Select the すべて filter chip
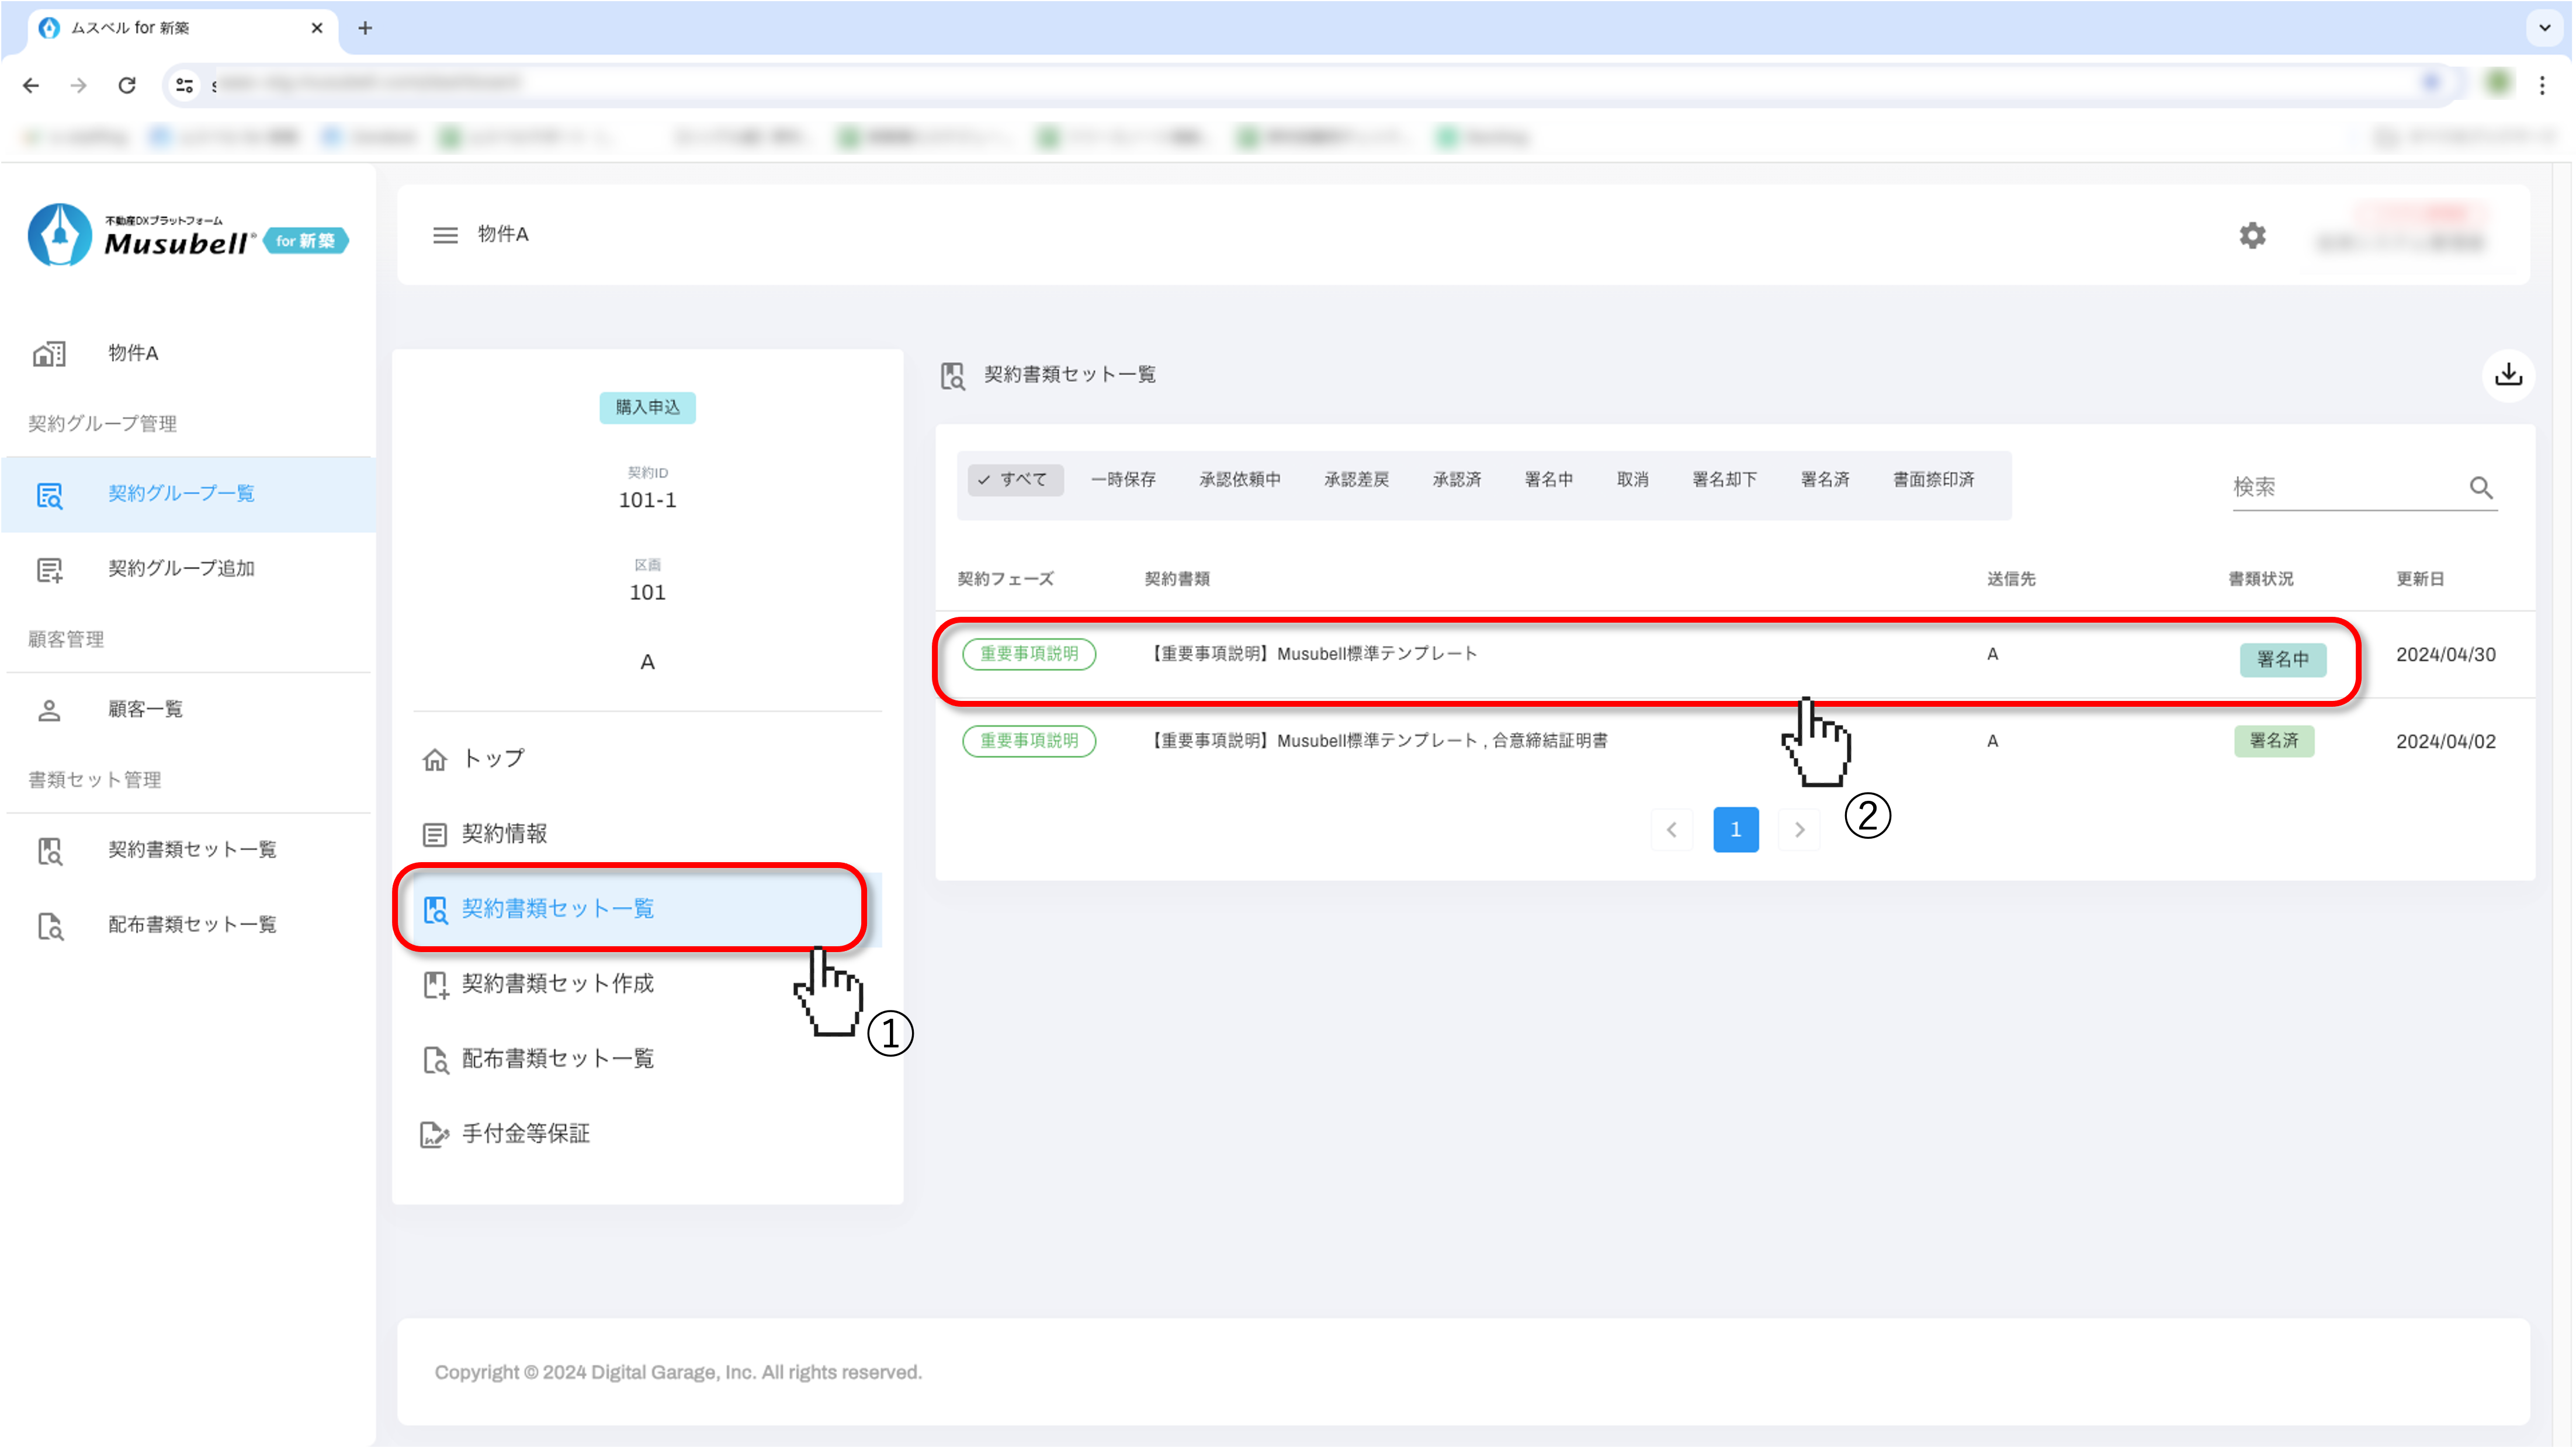This screenshot has height=1448, width=2576. [x=1014, y=480]
